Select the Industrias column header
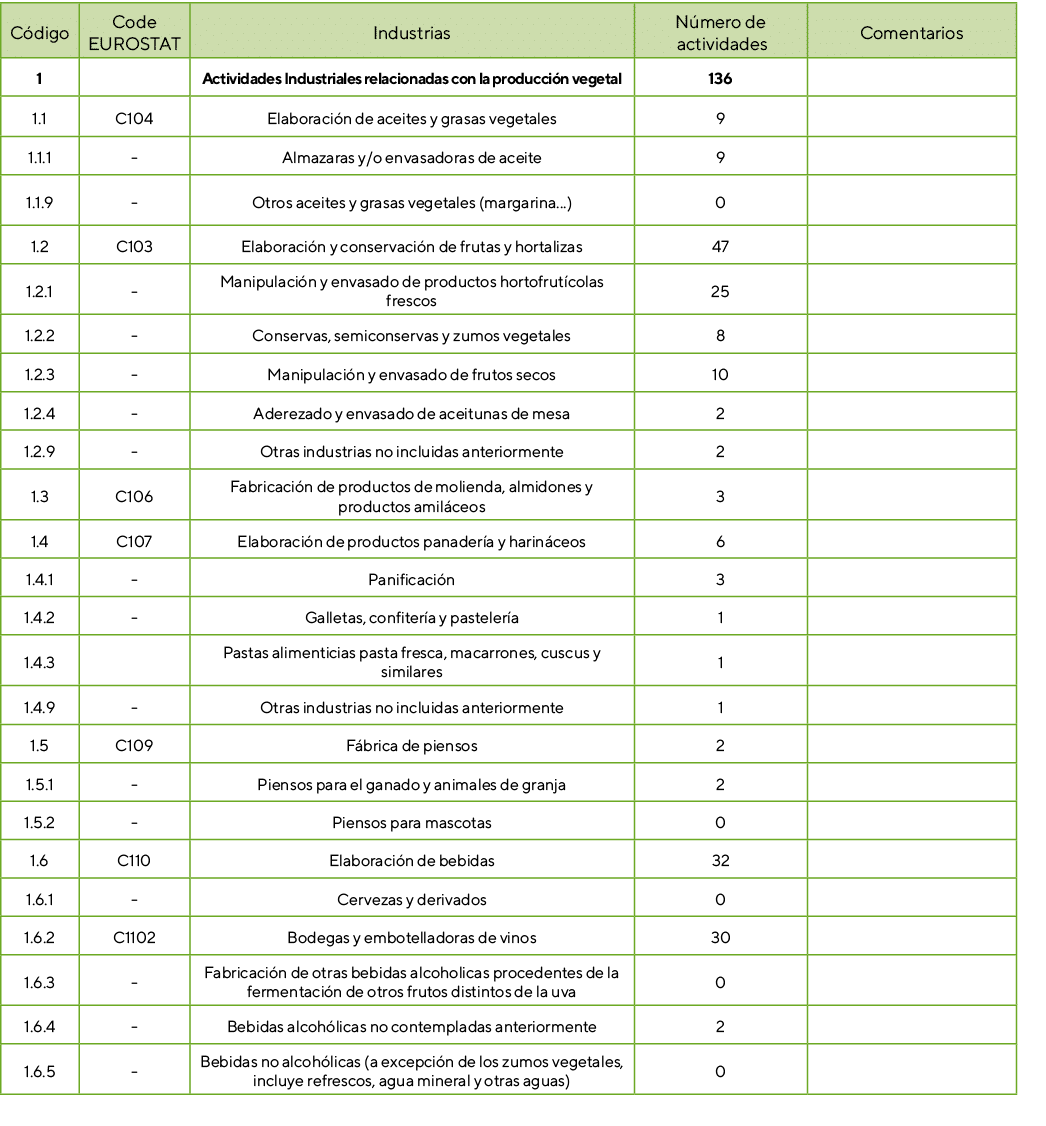This screenshot has width=1046, height=1126. click(411, 33)
